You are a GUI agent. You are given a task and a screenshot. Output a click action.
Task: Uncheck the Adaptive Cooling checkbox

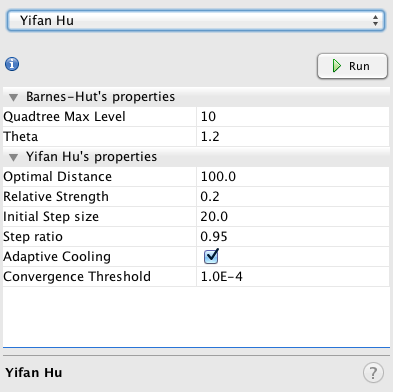pyautogui.click(x=211, y=256)
